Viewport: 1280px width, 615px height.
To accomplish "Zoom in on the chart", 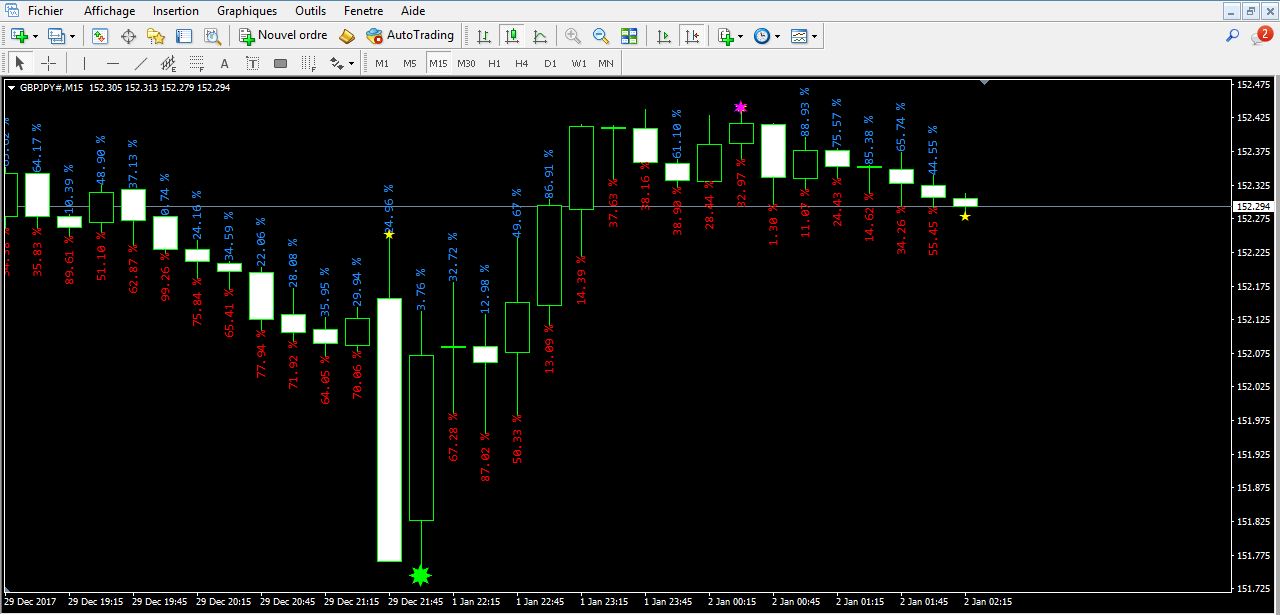I will click(x=573, y=36).
